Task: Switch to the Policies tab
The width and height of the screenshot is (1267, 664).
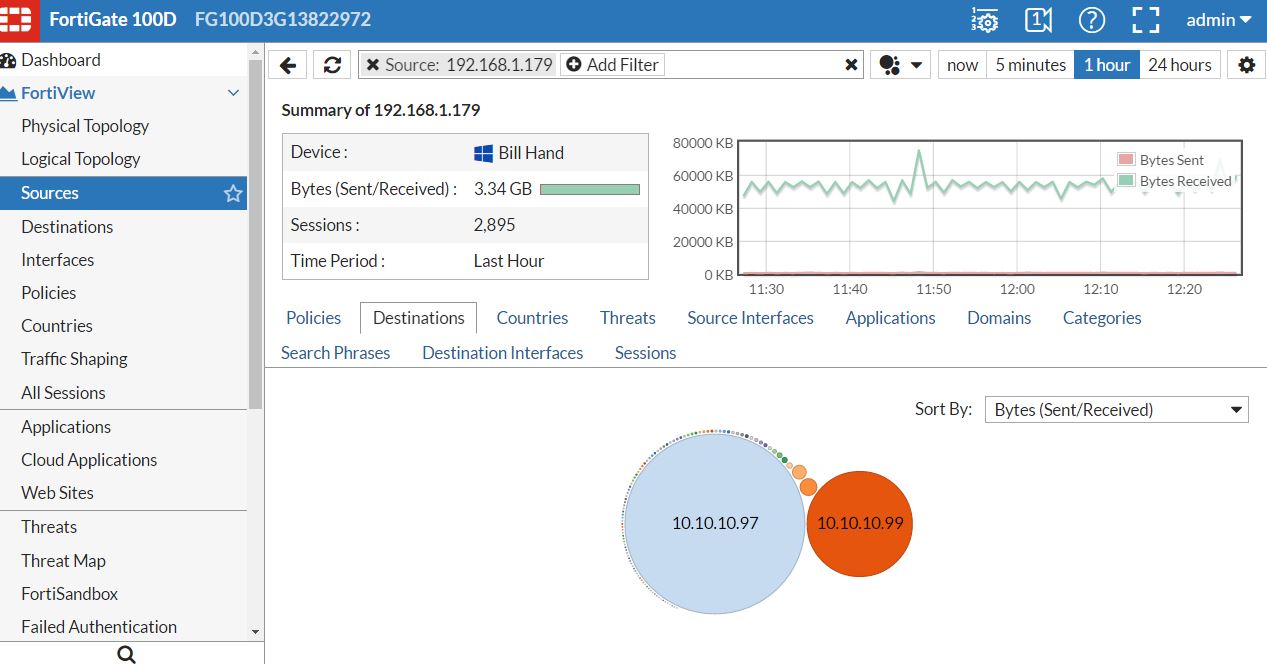Action: (x=313, y=318)
